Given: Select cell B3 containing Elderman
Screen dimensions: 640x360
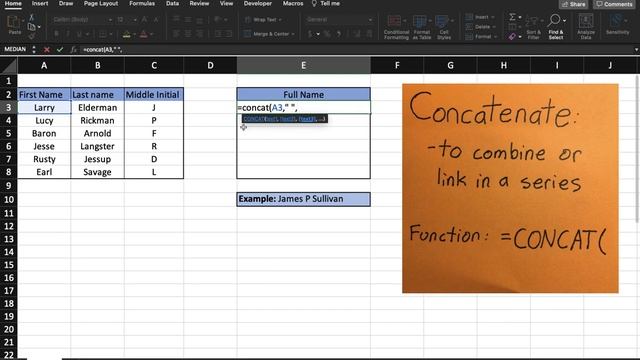Looking at the screenshot, I should pyautogui.click(x=98, y=107).
